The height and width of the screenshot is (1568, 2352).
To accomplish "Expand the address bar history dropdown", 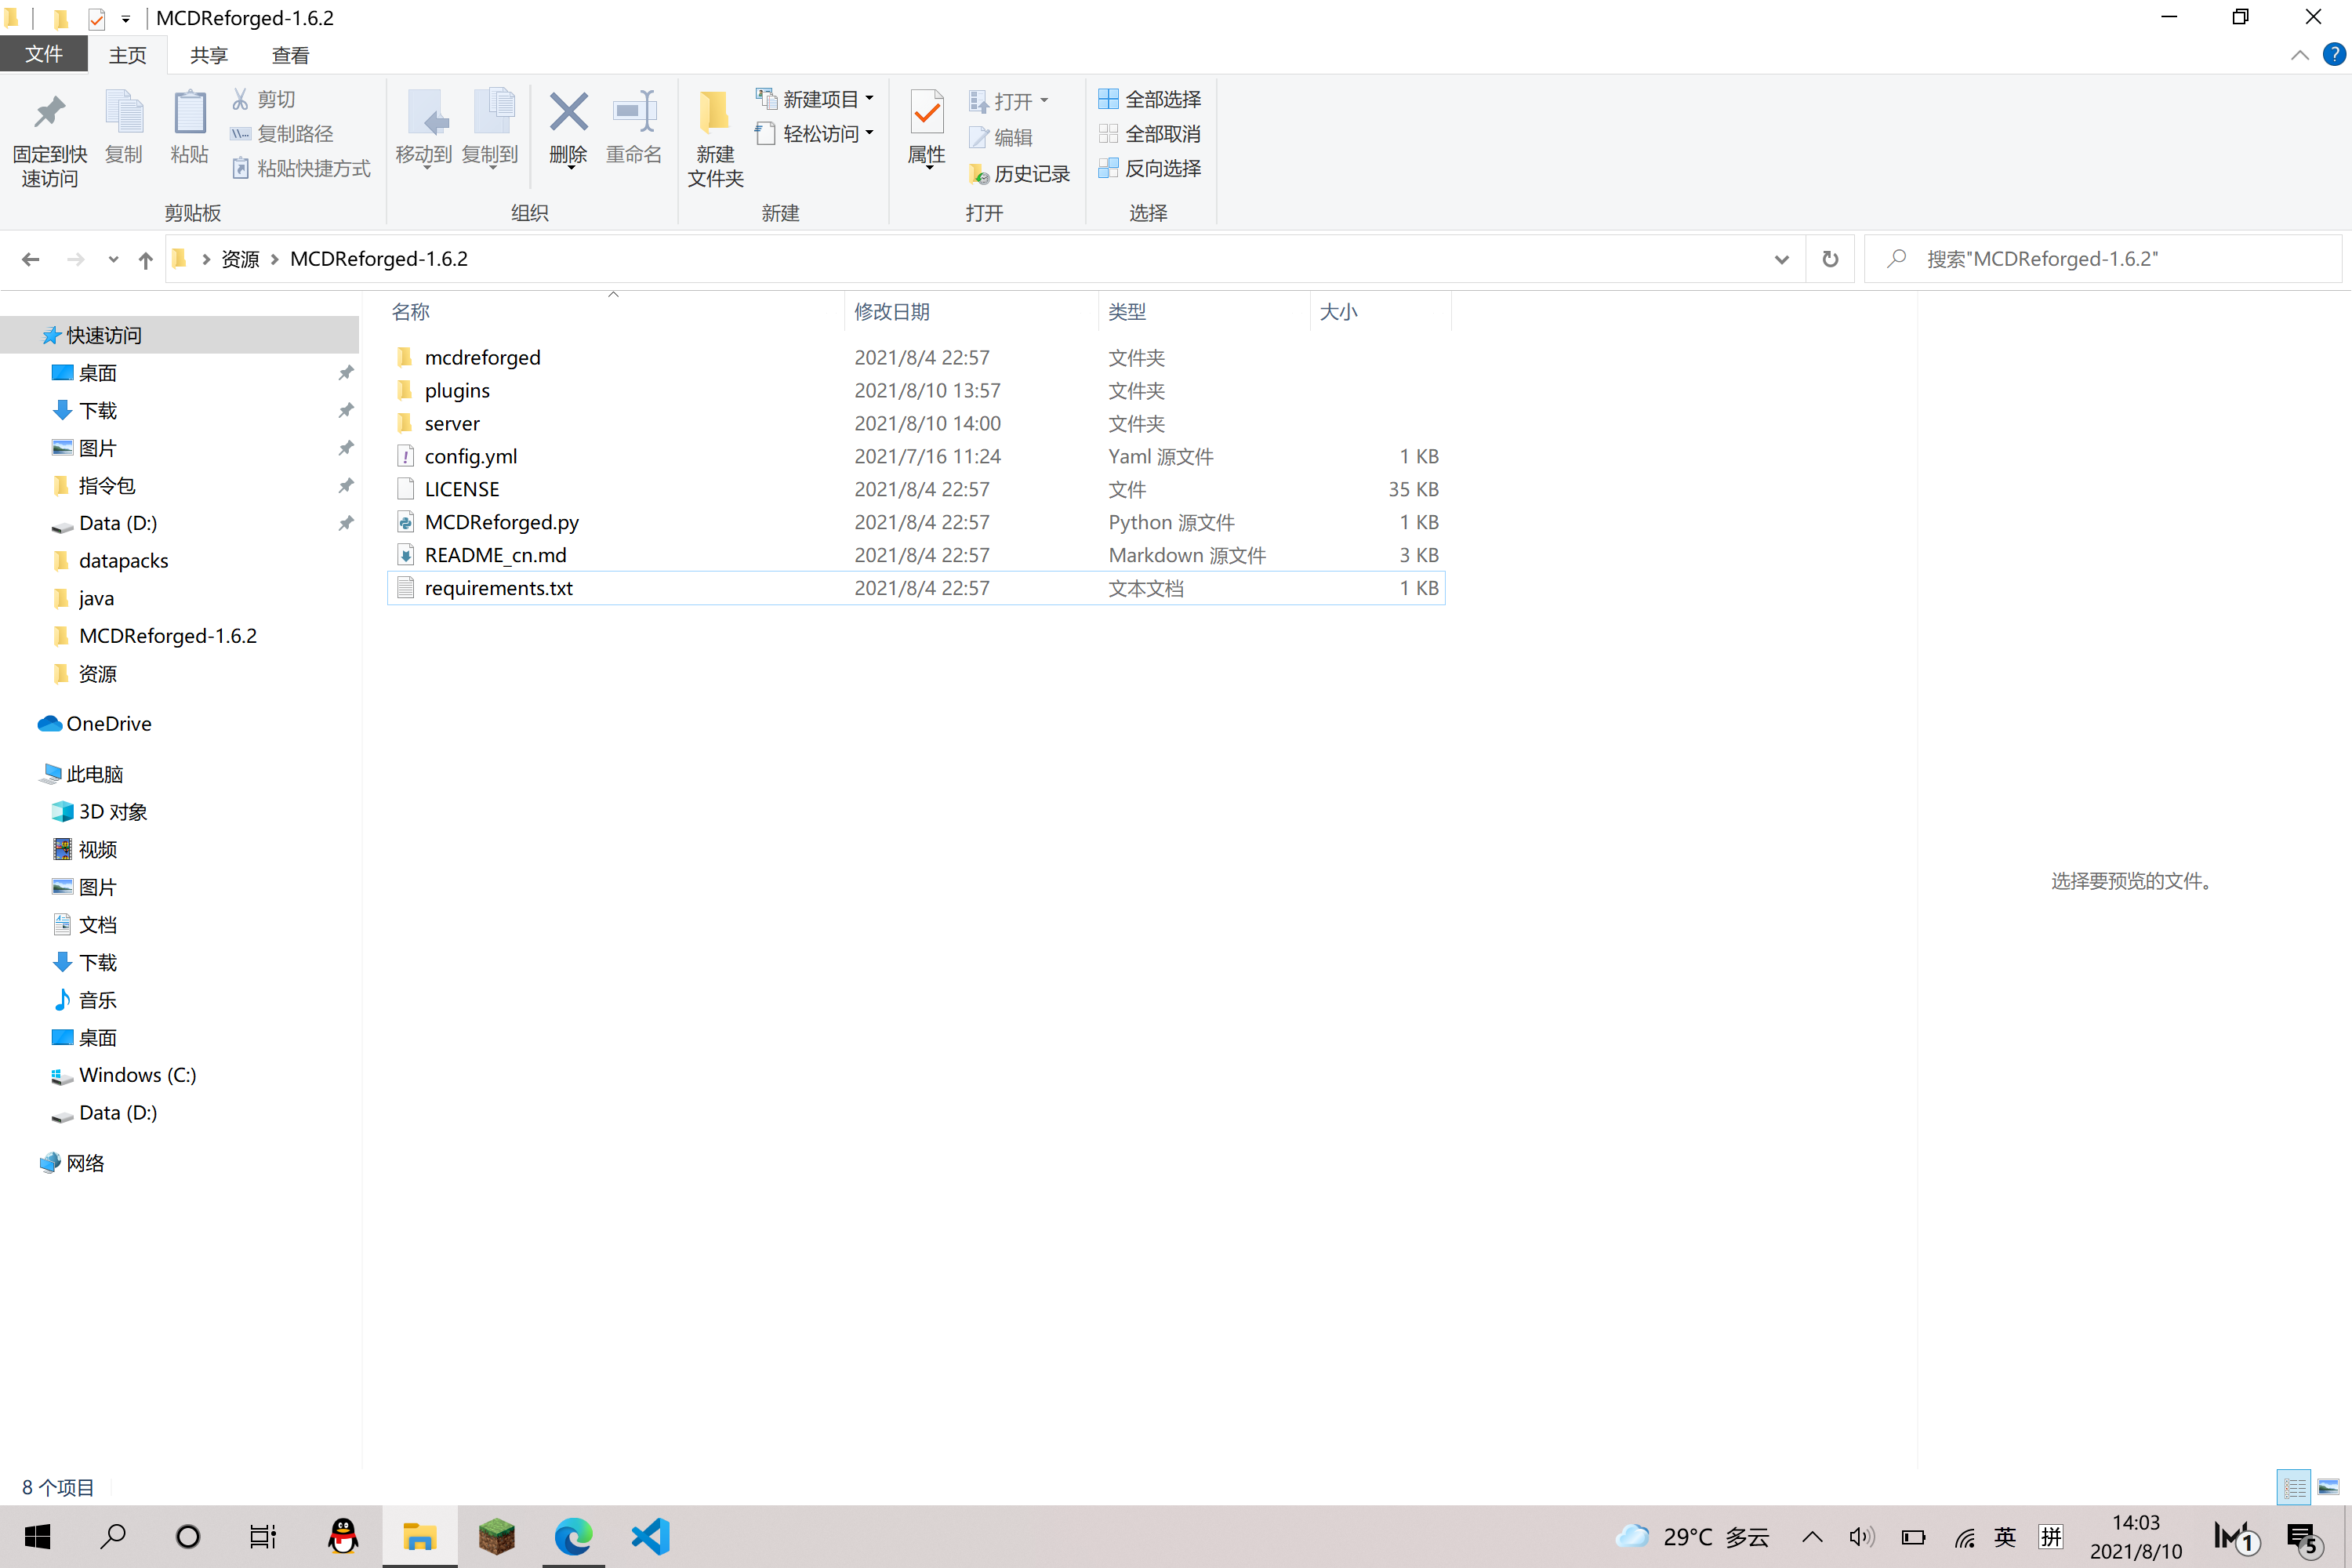I will pyautogui.click(x=1781, y=260).
